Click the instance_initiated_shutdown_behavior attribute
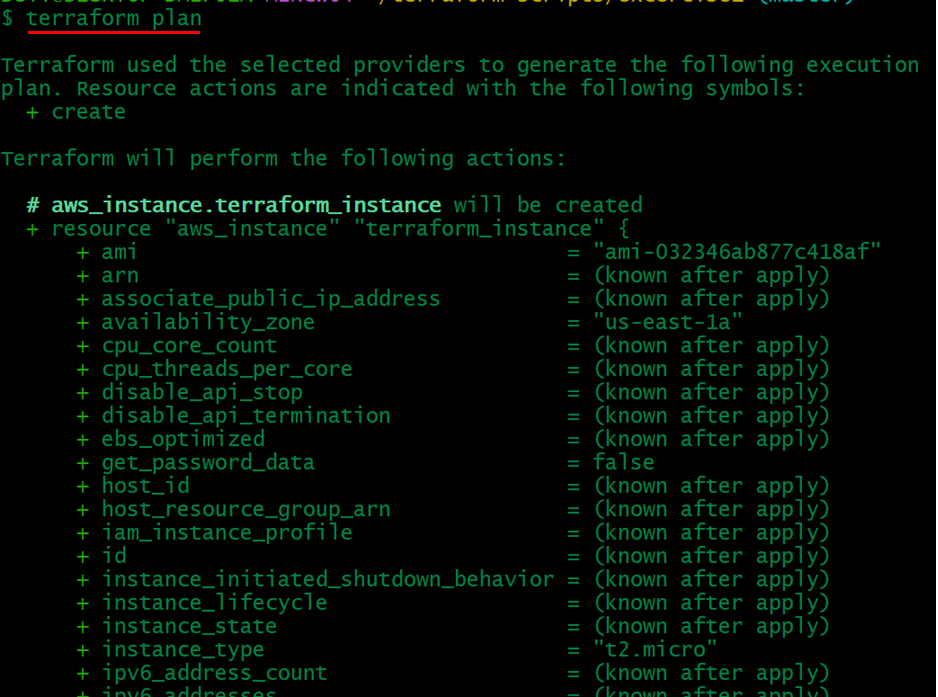The image size is (938, 697). [x=327, y=579]
